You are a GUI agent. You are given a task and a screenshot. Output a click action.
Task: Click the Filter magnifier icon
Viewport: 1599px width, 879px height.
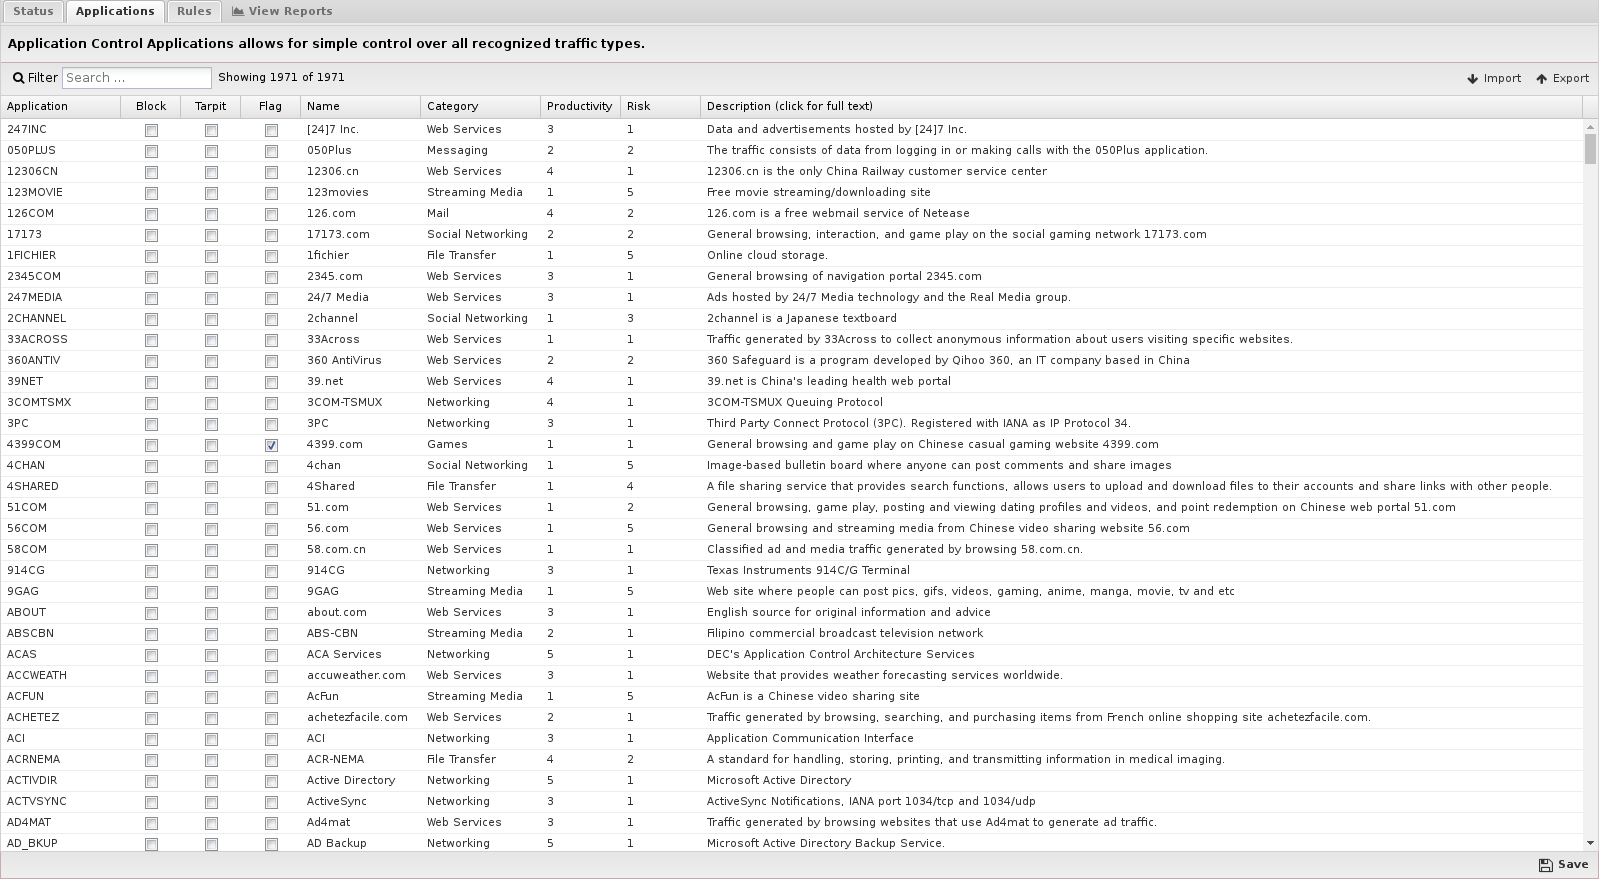[x=18, y=78]
